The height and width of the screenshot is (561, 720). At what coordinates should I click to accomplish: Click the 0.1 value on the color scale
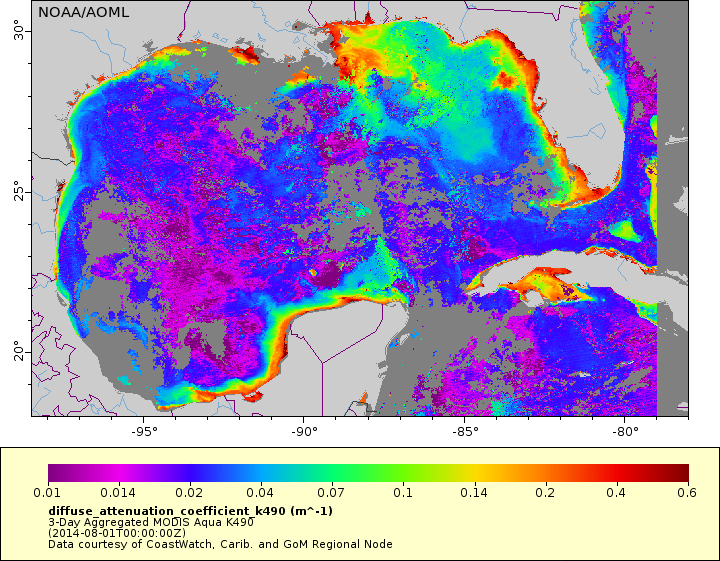[x=403, y=493]
